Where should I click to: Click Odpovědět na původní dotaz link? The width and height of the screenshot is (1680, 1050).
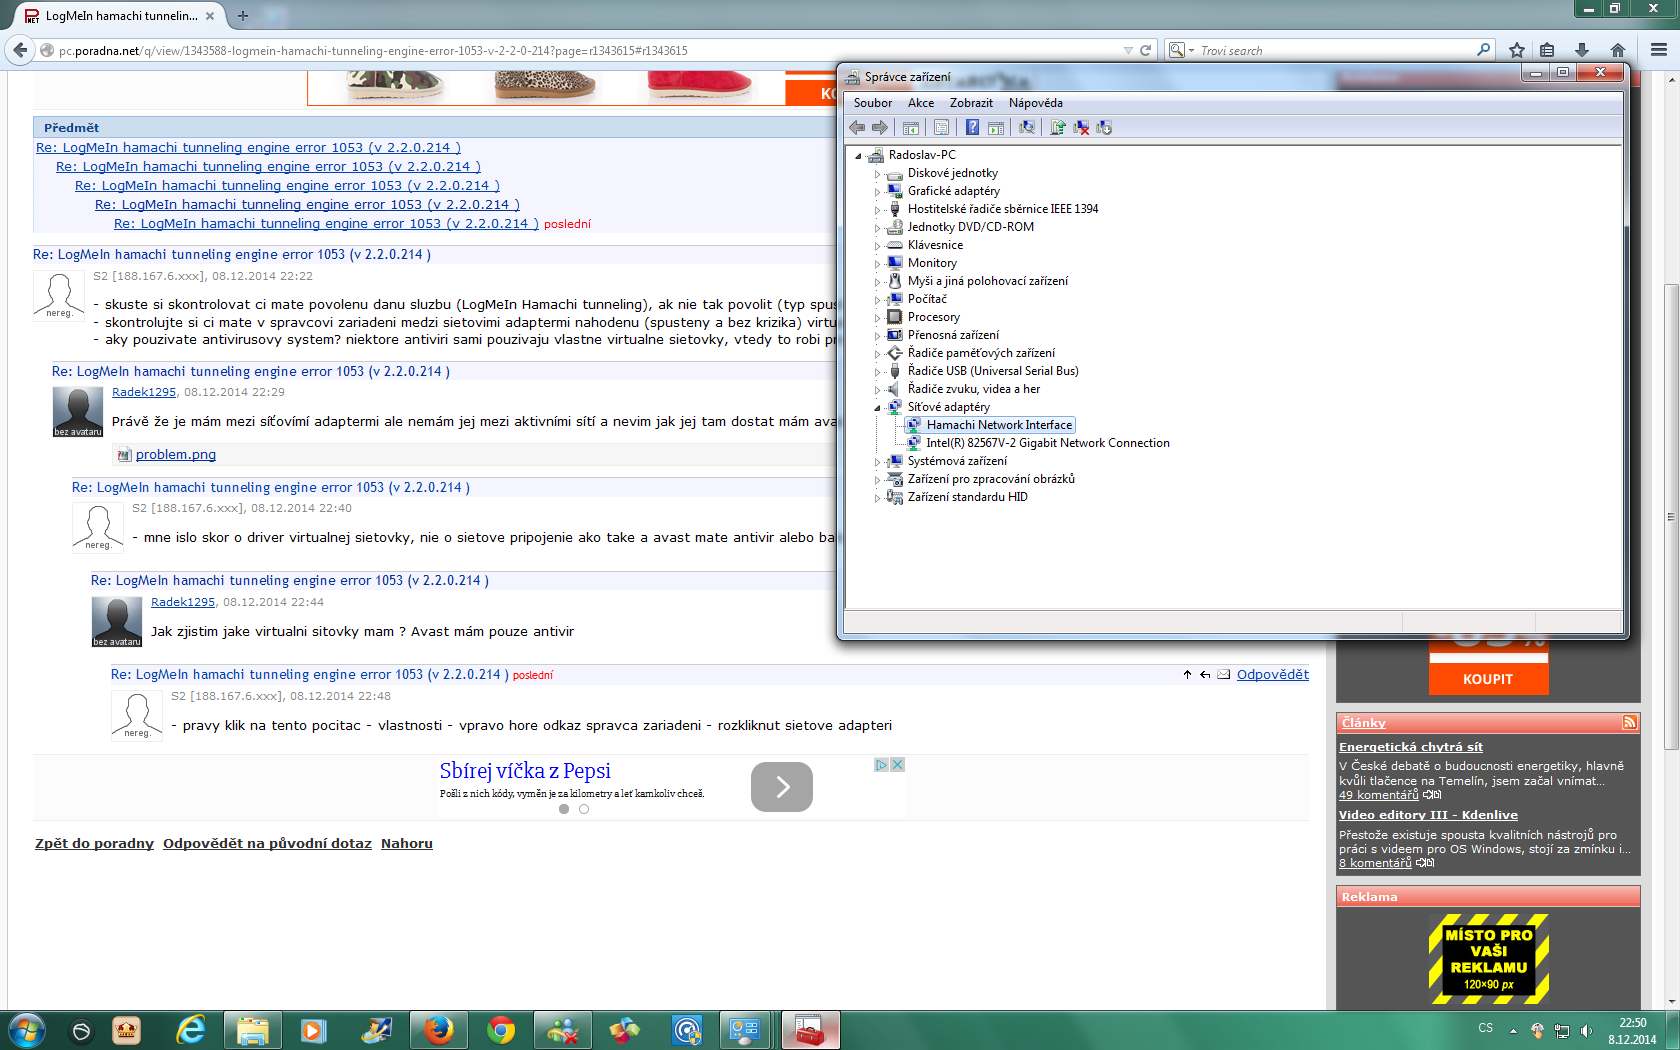[267, 844]
